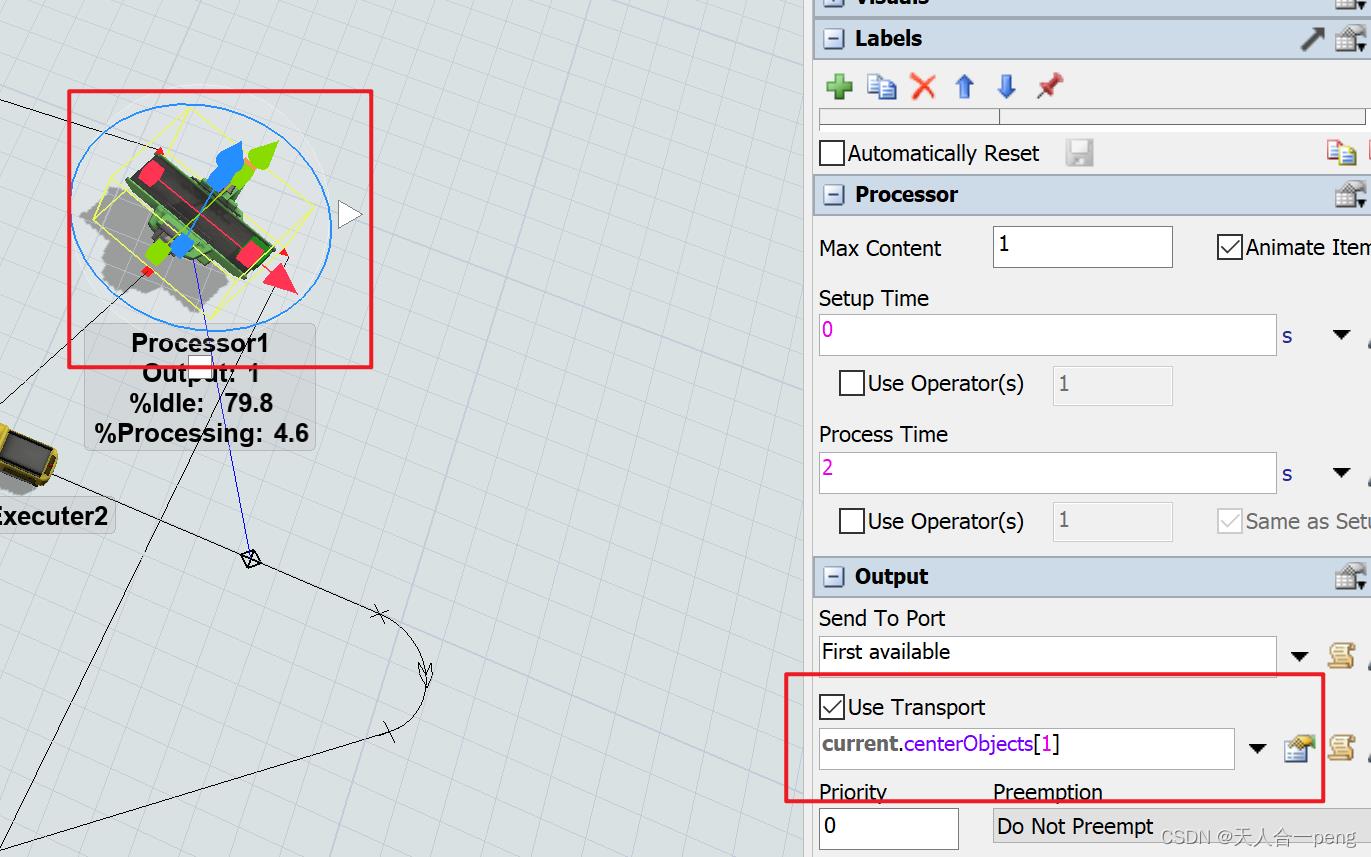Open the Labels panel table options icon
Screen dimensions: 1371x857
coord(1350,39)
